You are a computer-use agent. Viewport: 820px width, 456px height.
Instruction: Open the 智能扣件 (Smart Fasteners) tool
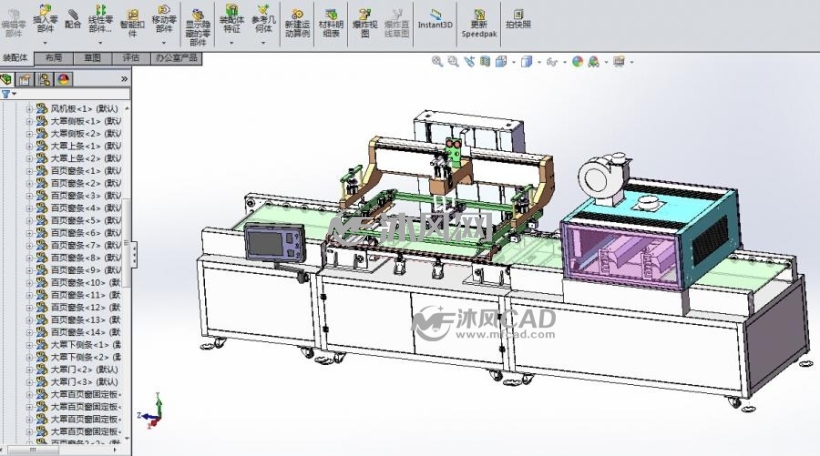tap(133, 23)
